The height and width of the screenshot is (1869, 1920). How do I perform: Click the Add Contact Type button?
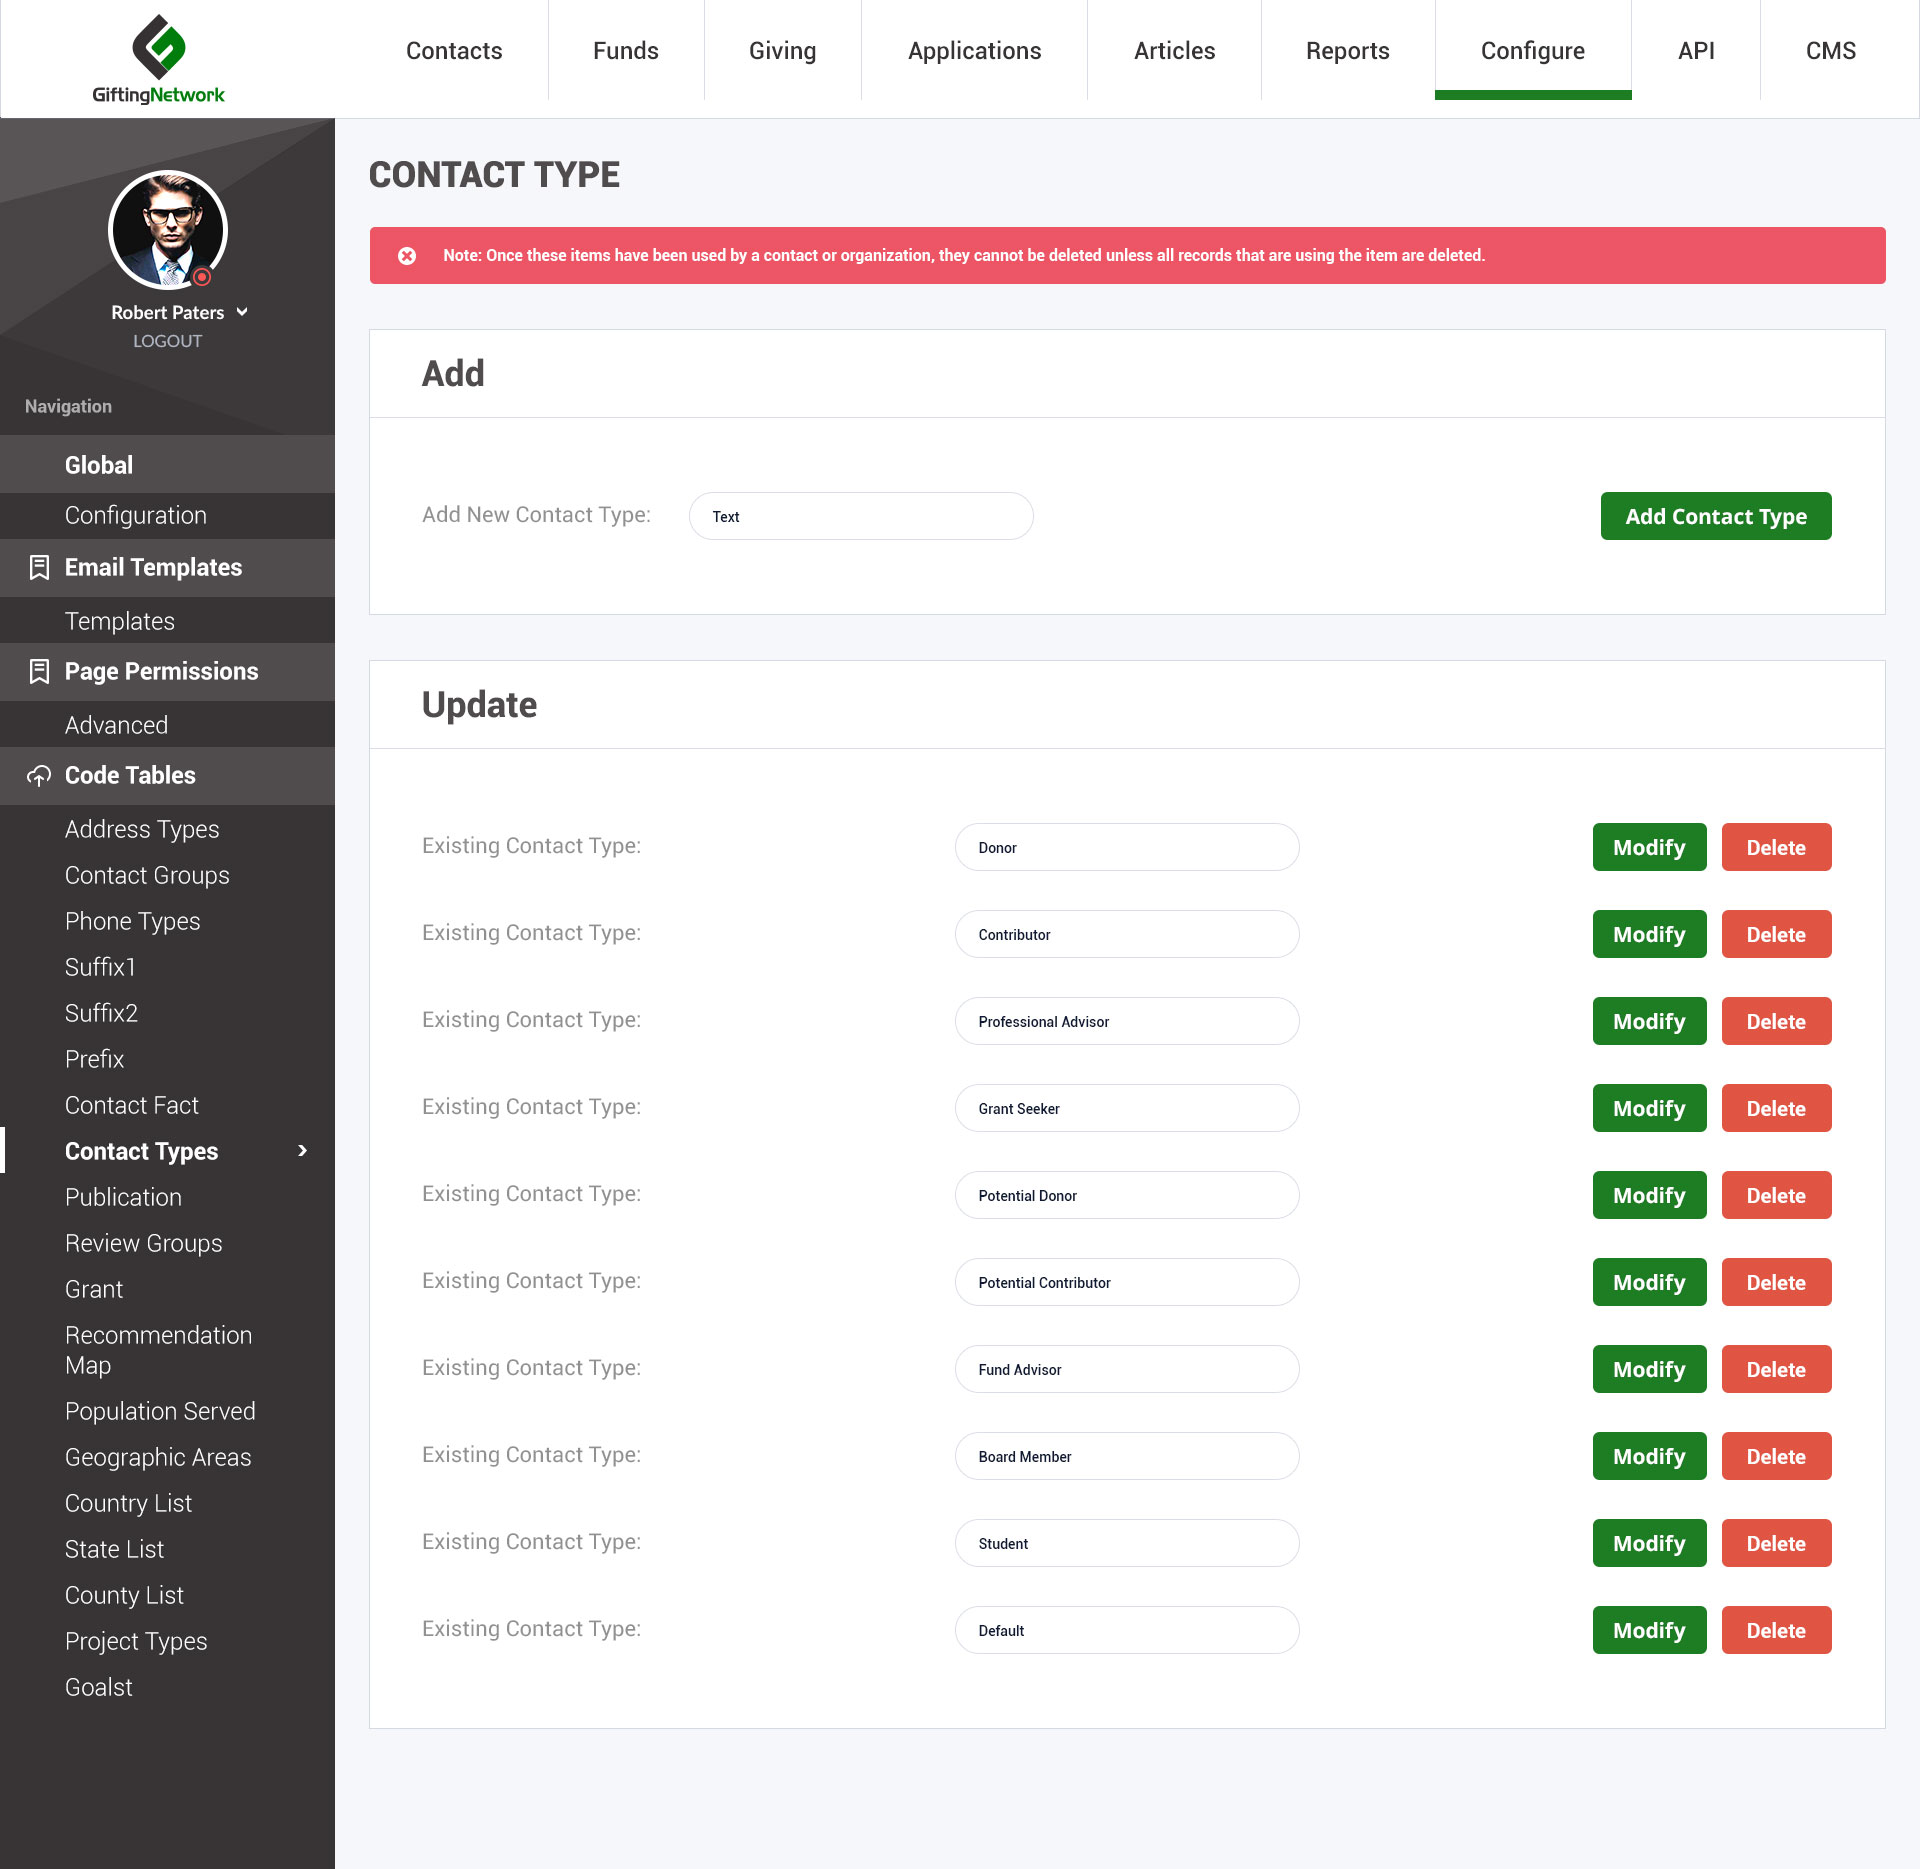1716,516
